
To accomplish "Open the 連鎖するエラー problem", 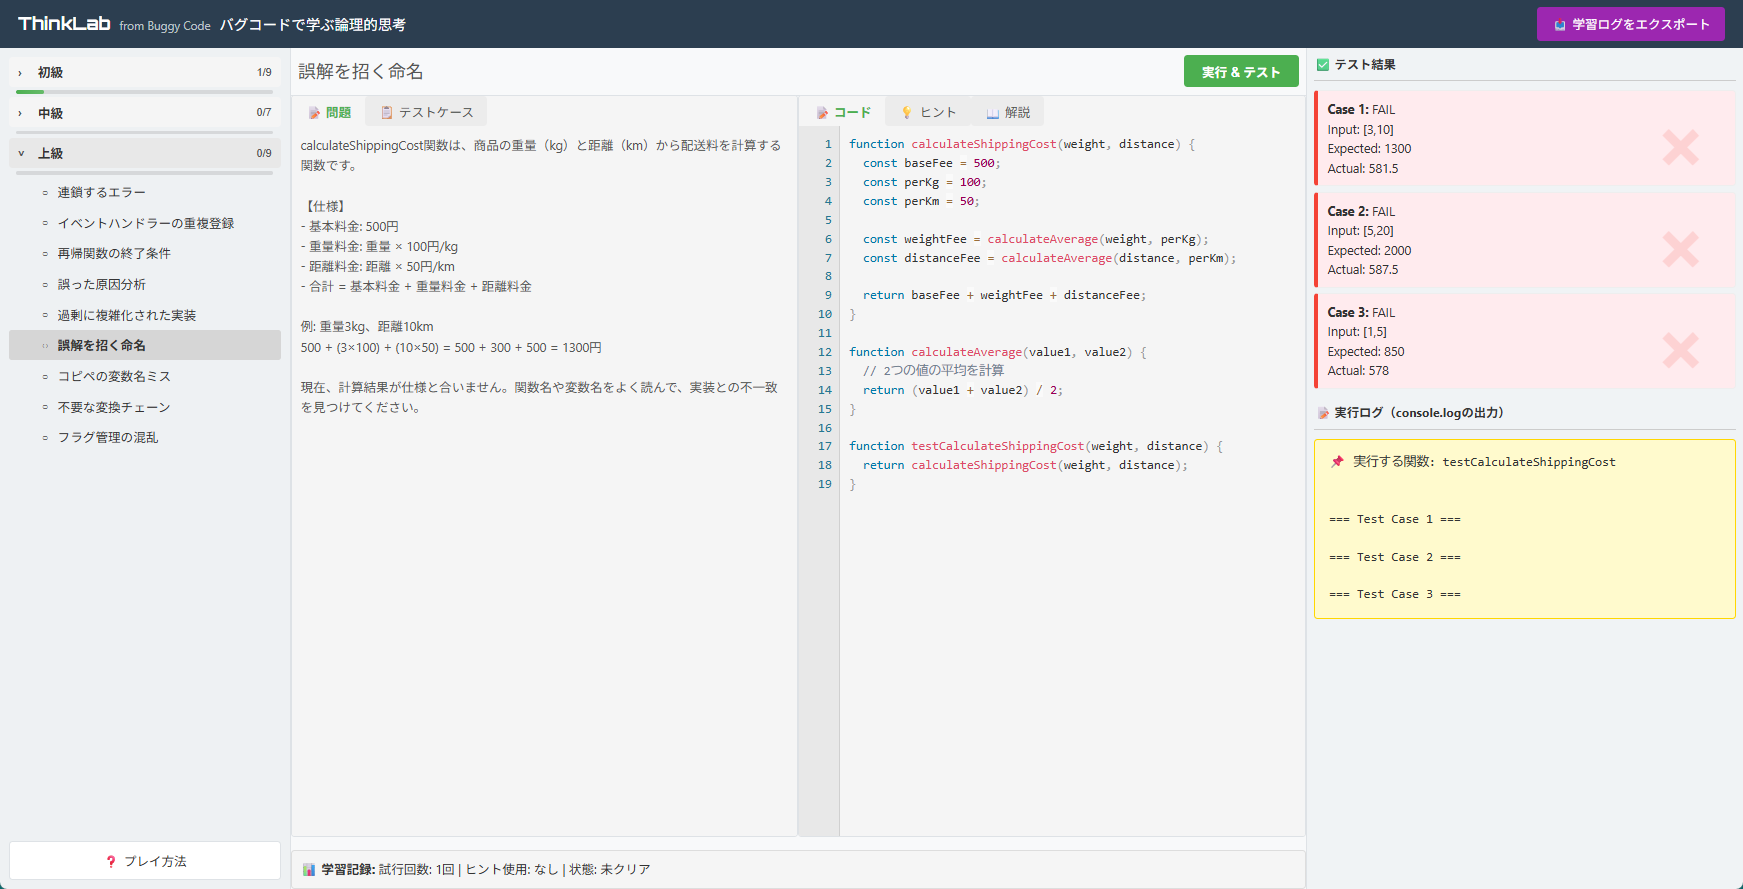I will pyautogui.click(x=145, y=192).
